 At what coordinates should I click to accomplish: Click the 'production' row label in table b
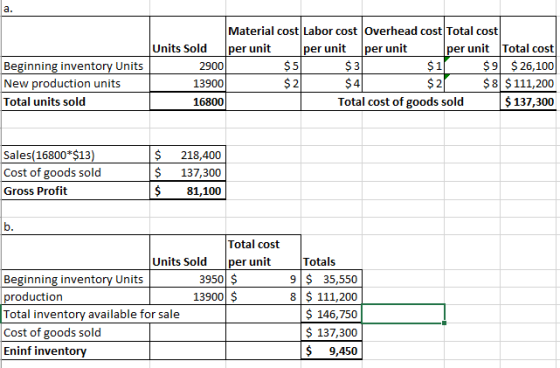click(75, 297)
